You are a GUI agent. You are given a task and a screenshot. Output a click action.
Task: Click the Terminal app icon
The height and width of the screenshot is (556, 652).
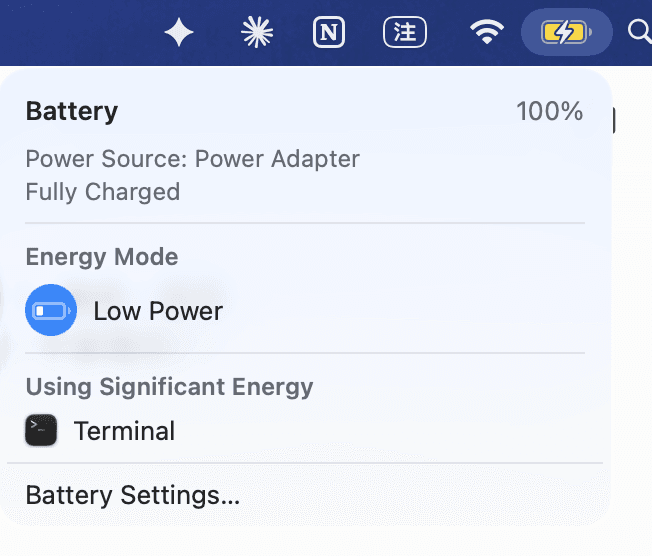pos(41,430)
